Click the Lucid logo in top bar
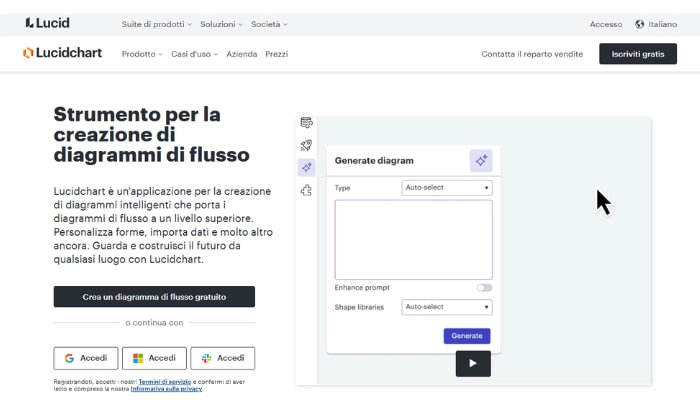 tap(47, 23)
